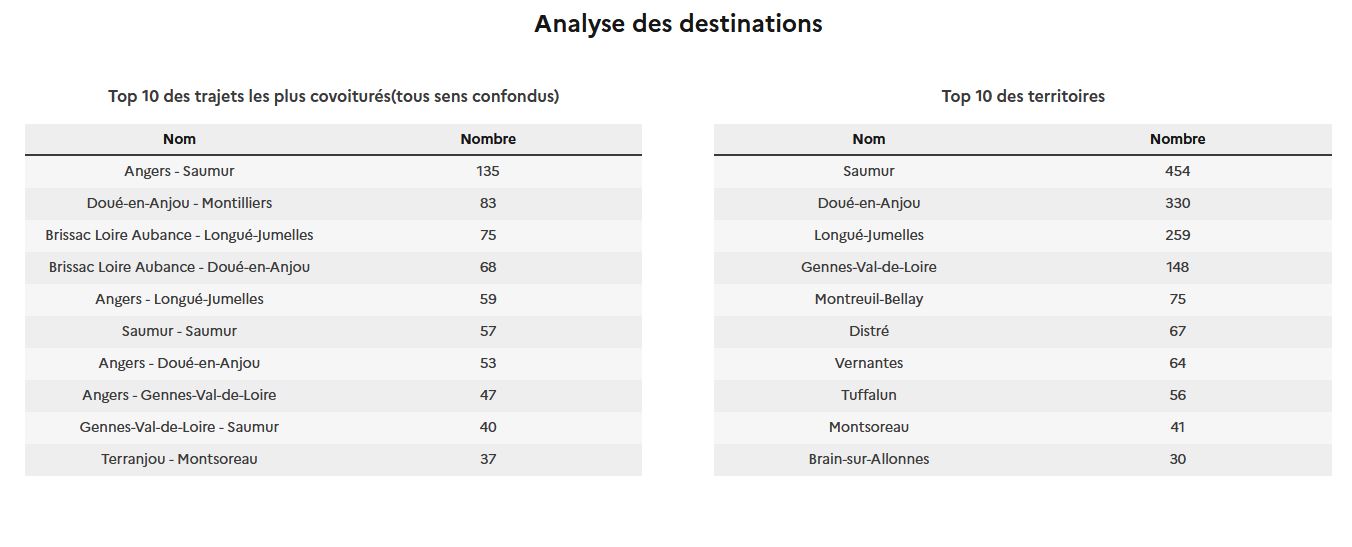The width and height of the screenshot is (1352, 547).
Task: Click the Nombre header in territoires table
Action: point(1178,139)
